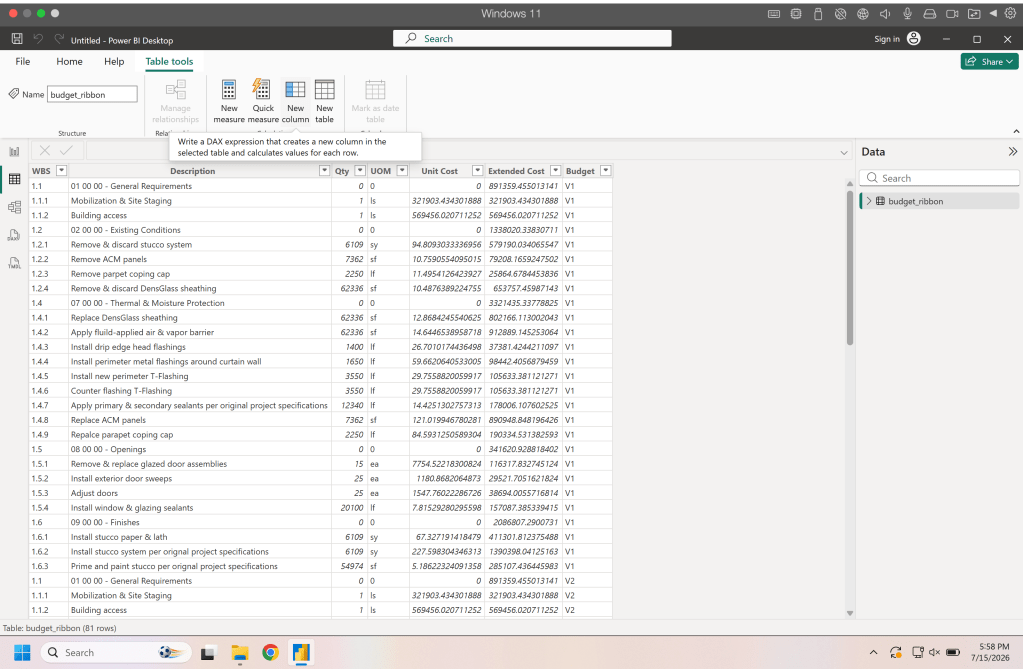Click the vertical table scrollbar thumb
This screenshot has width=1023, height=669.
(x=849, y=268)
